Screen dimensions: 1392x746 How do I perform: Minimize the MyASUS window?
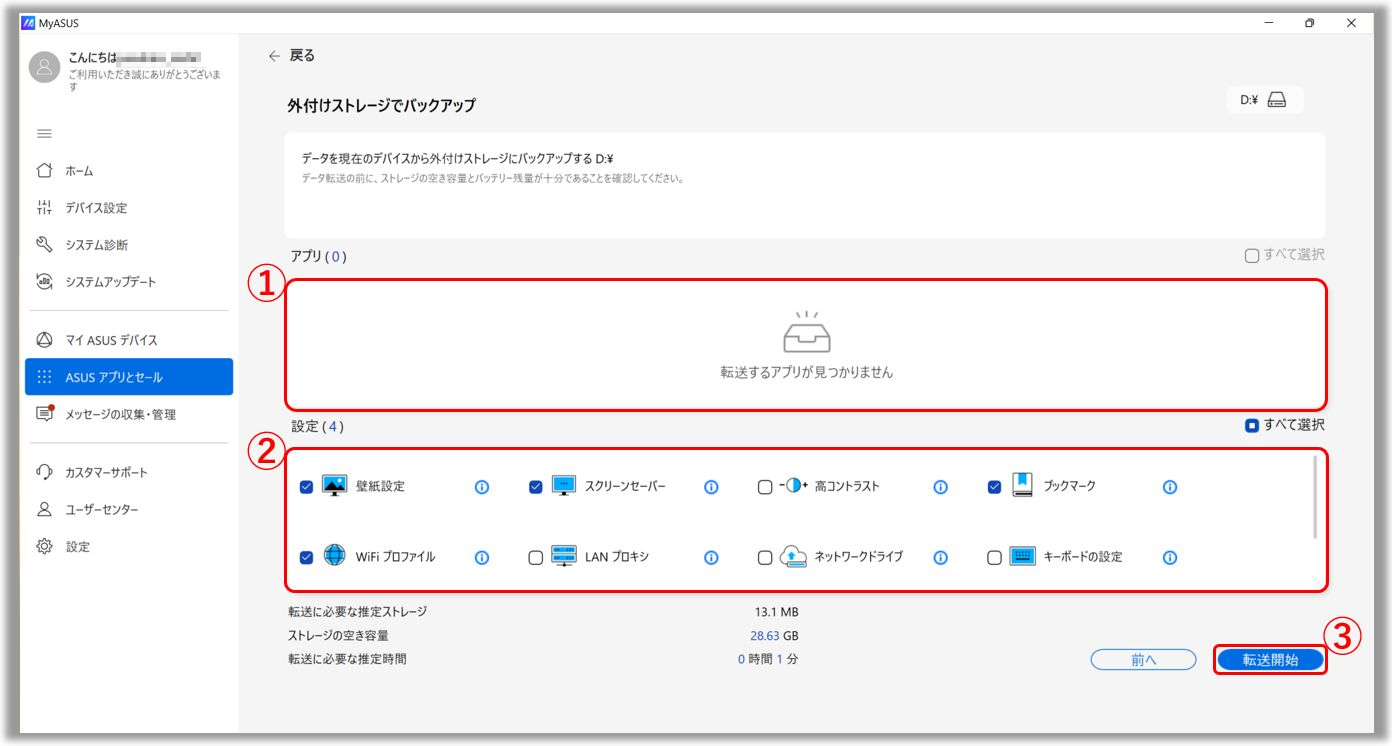[x=1269, y=23]
